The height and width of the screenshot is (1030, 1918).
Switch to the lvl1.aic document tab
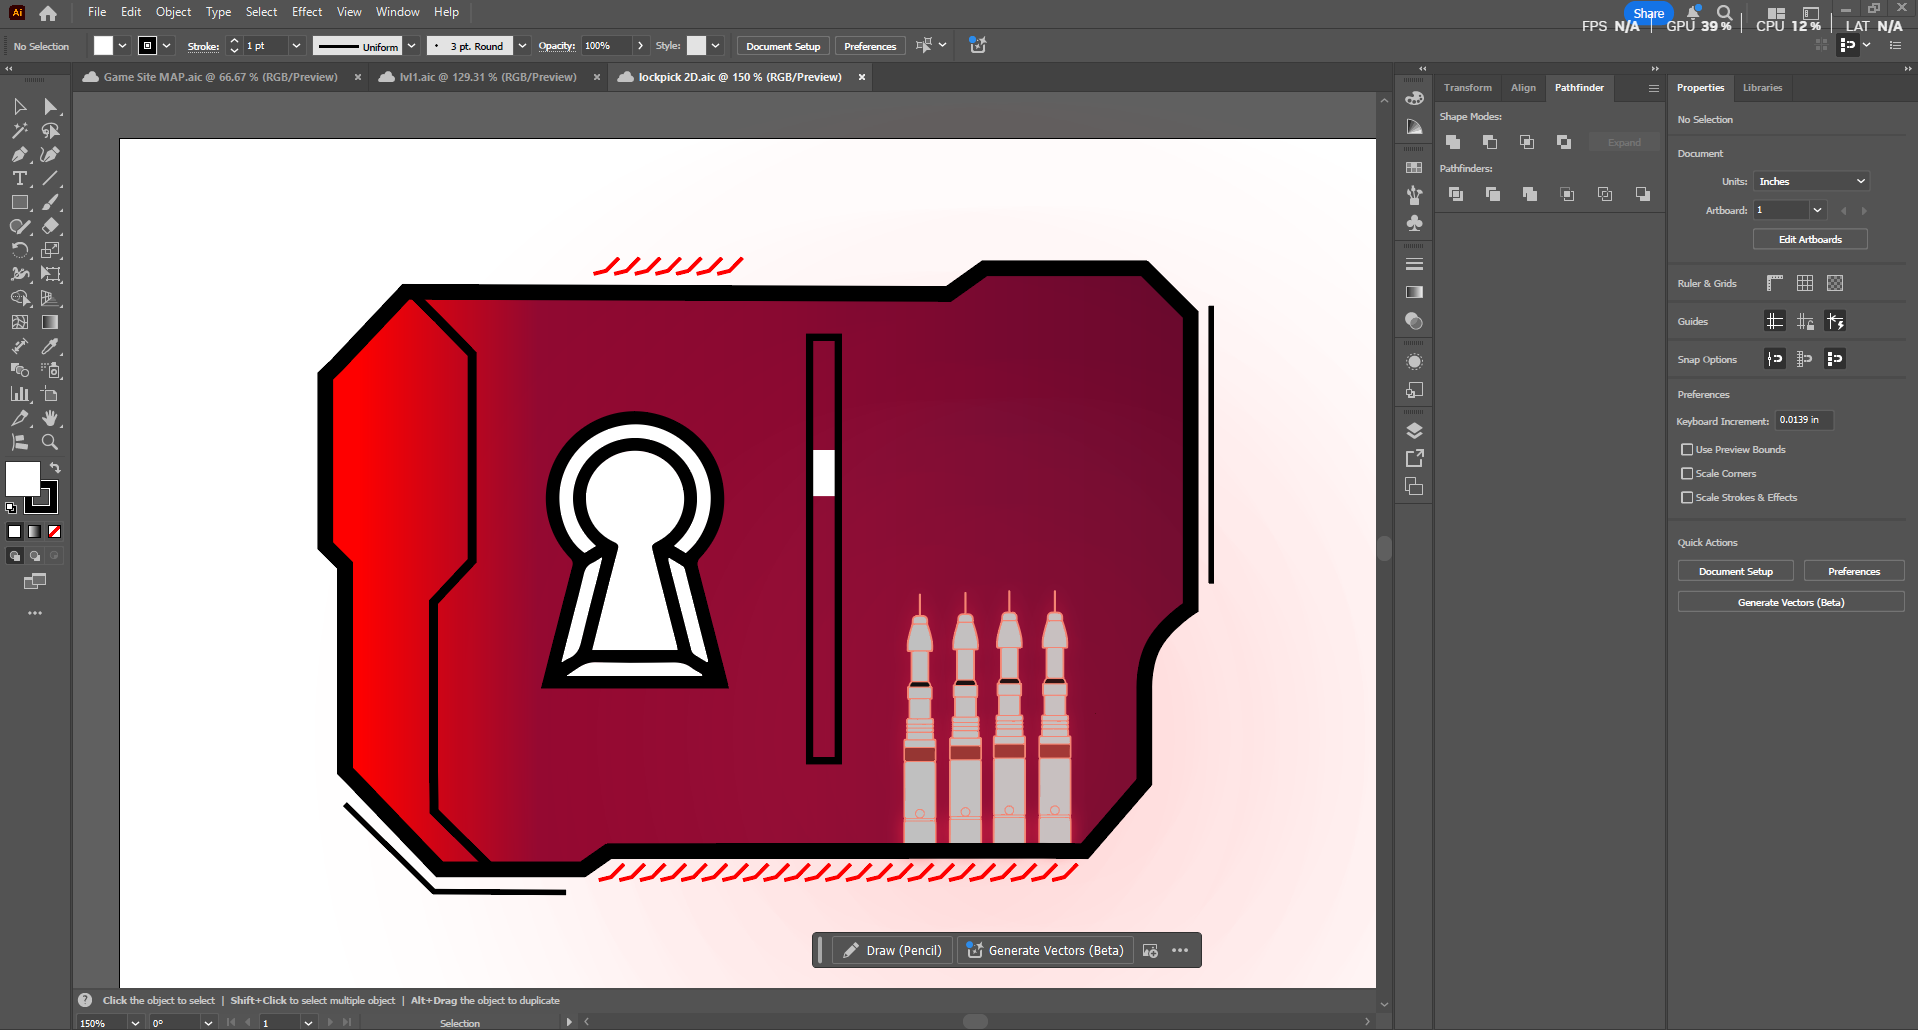(x=487, y=77)
